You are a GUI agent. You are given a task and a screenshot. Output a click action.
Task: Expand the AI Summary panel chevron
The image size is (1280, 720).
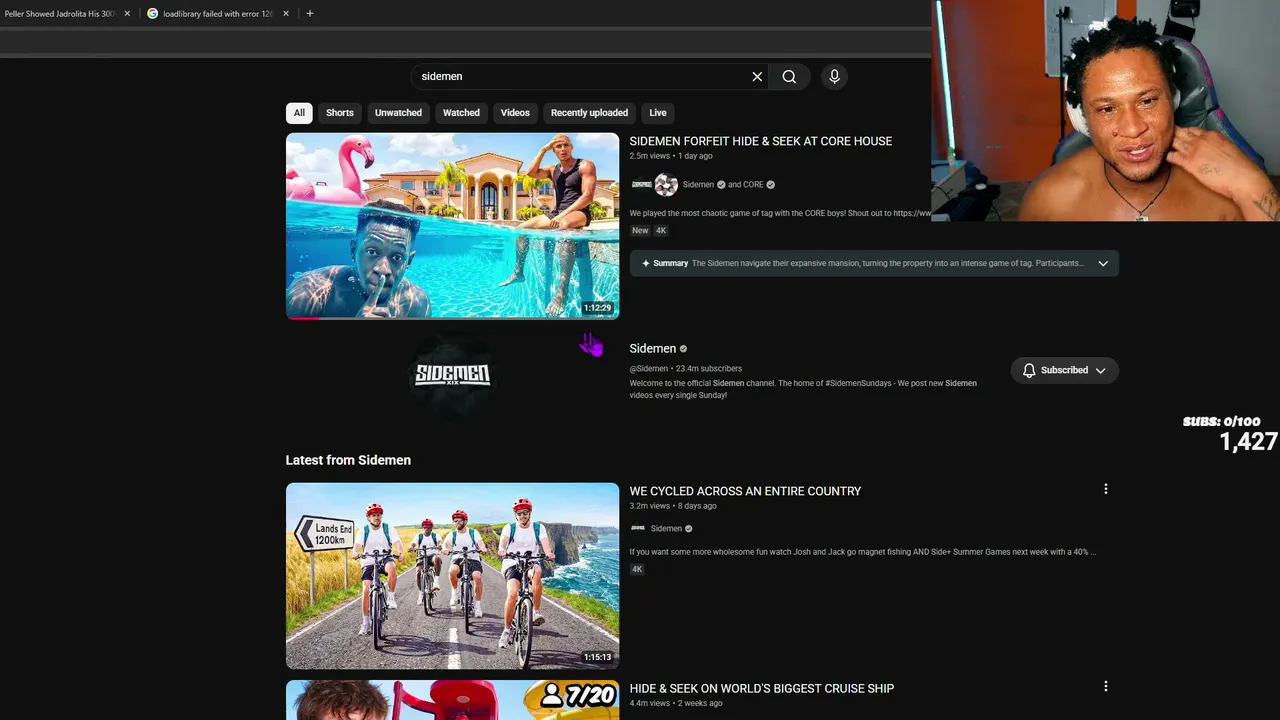click(x=1103, y=263)
